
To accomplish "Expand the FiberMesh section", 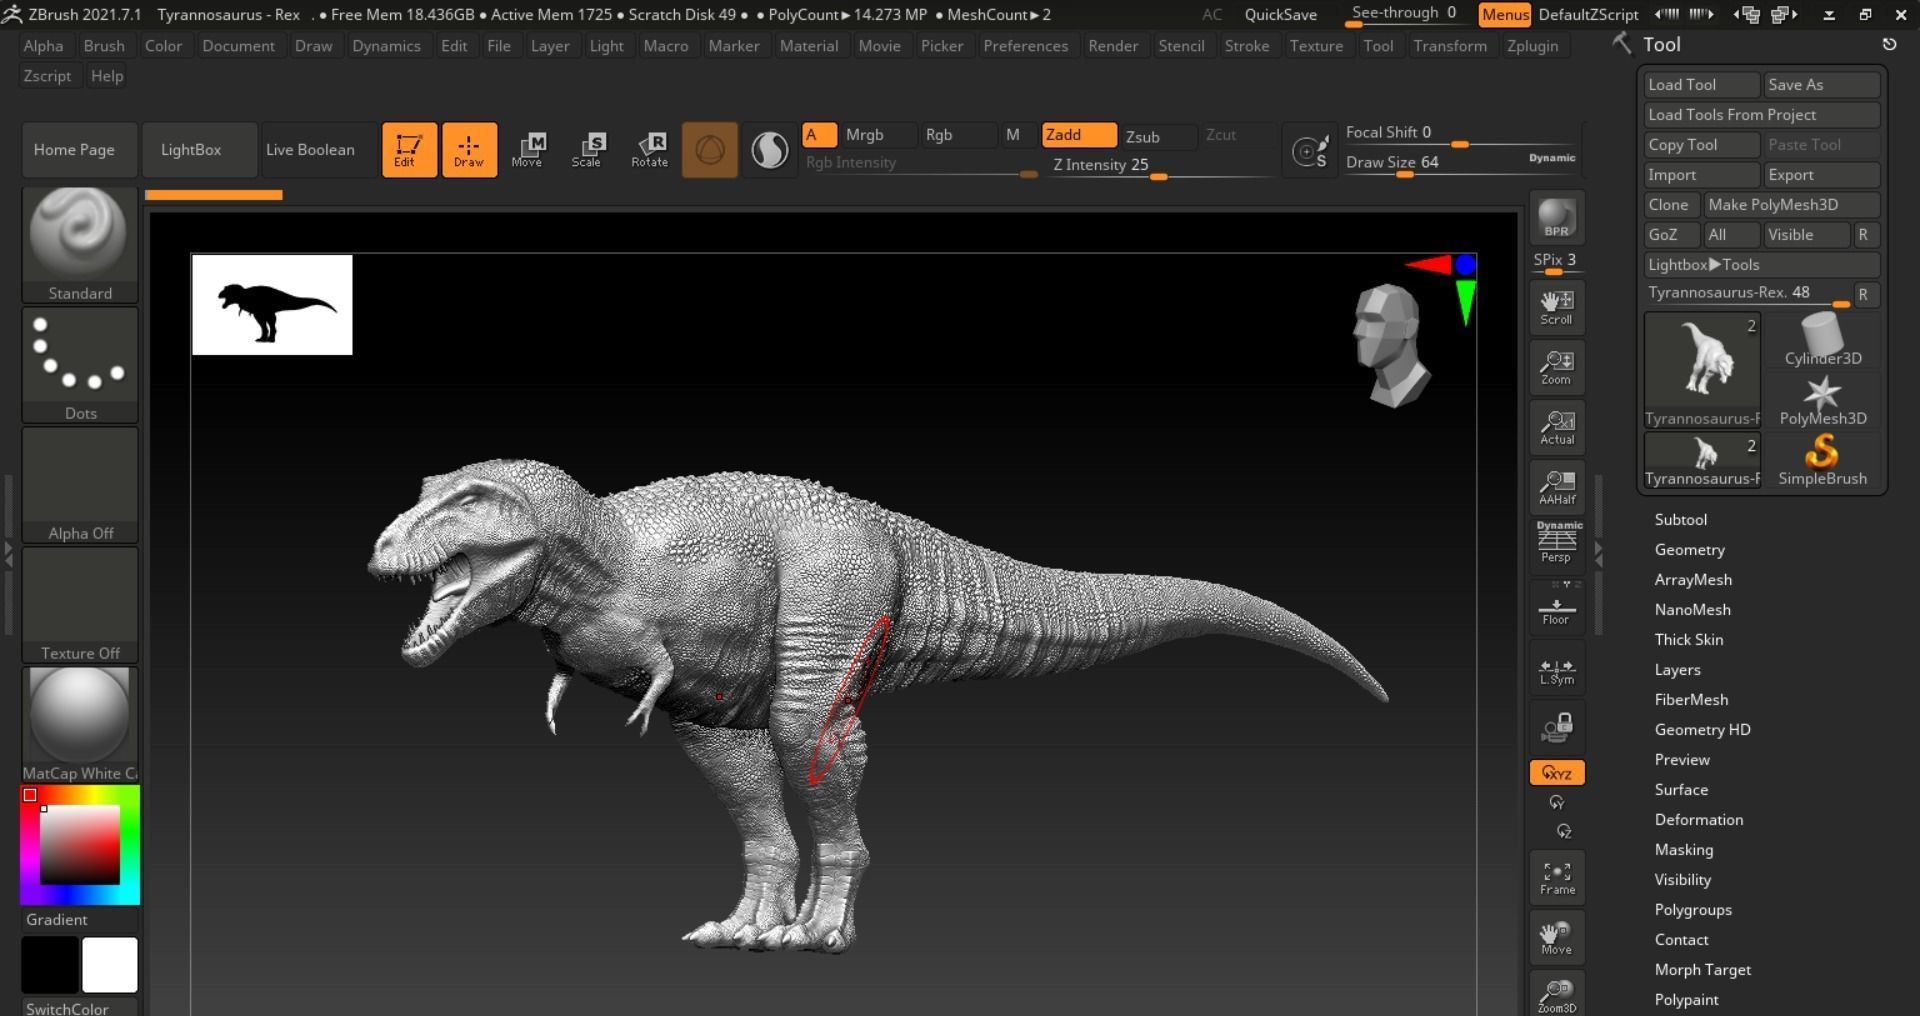I will 1691,700.
